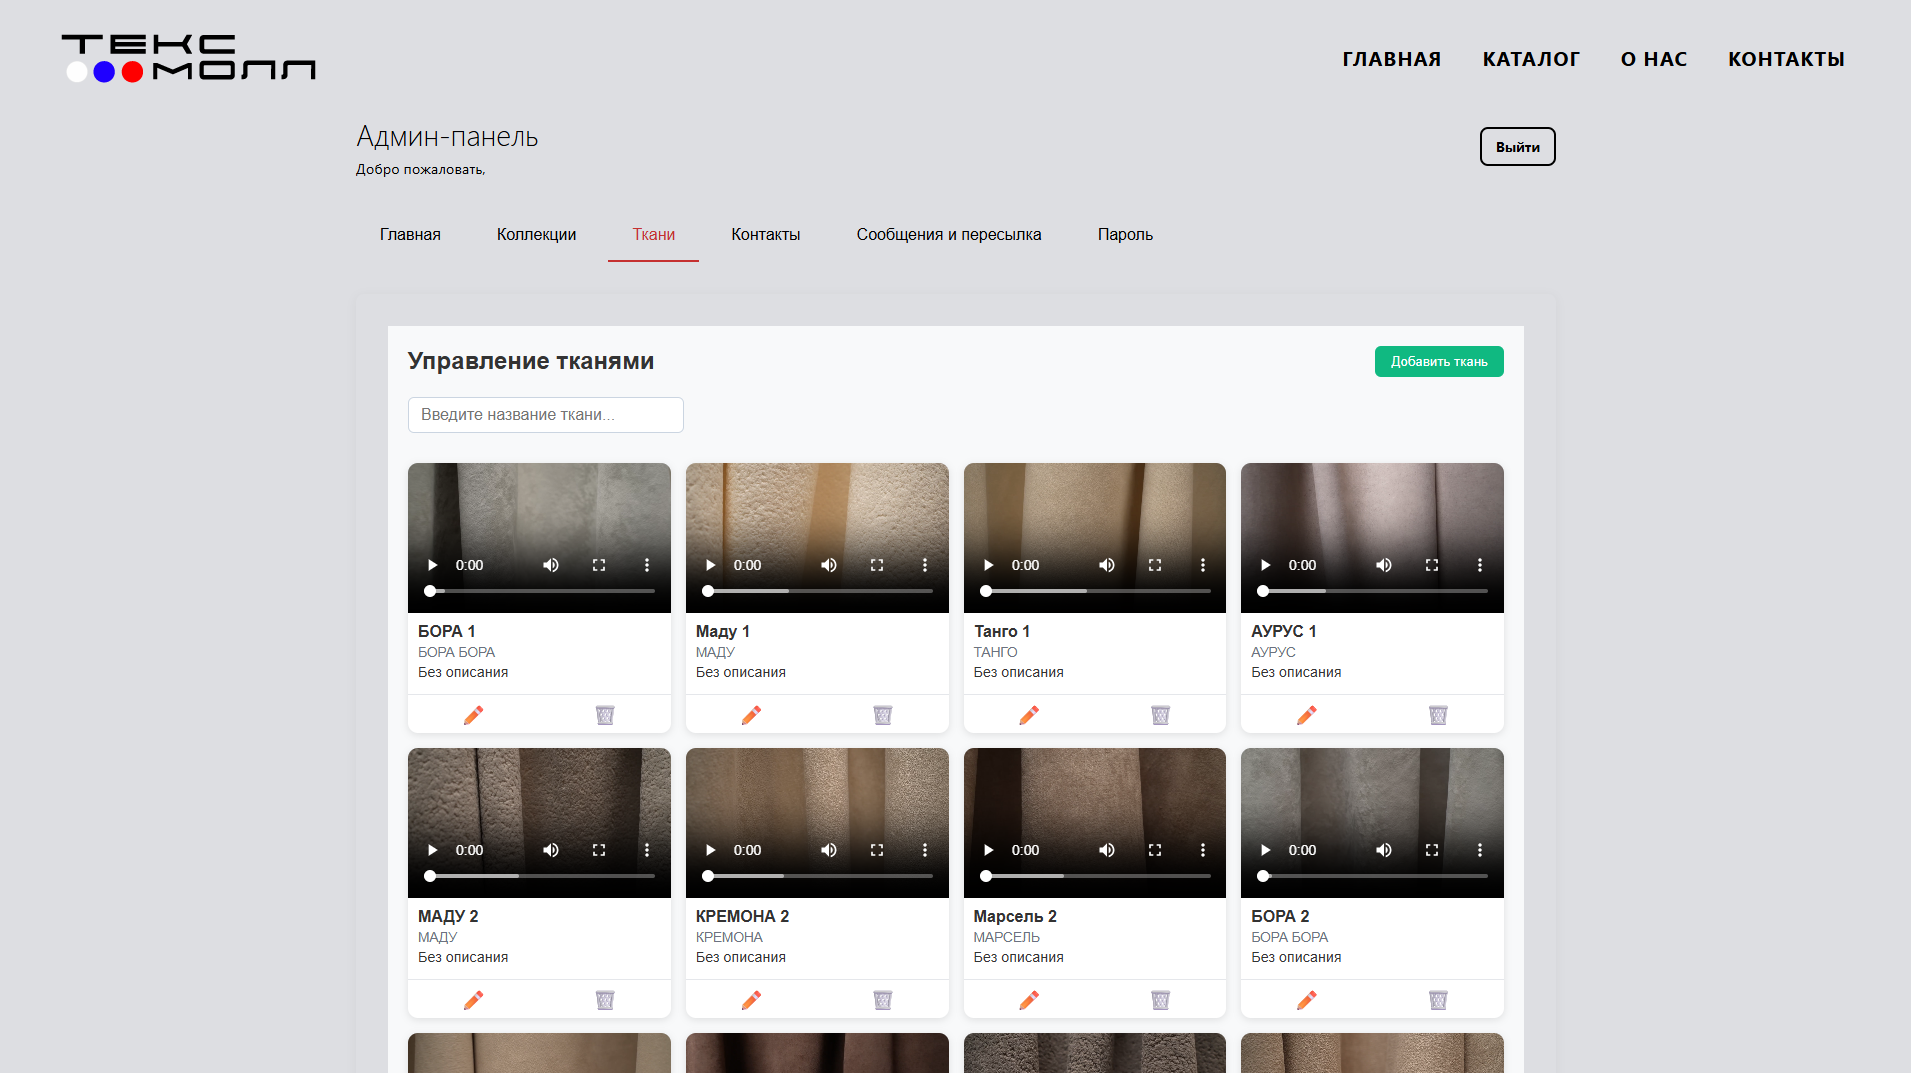1911x1073 pixels.
Task: Play the Маду 1 fabric video
Action: point(710,565)
